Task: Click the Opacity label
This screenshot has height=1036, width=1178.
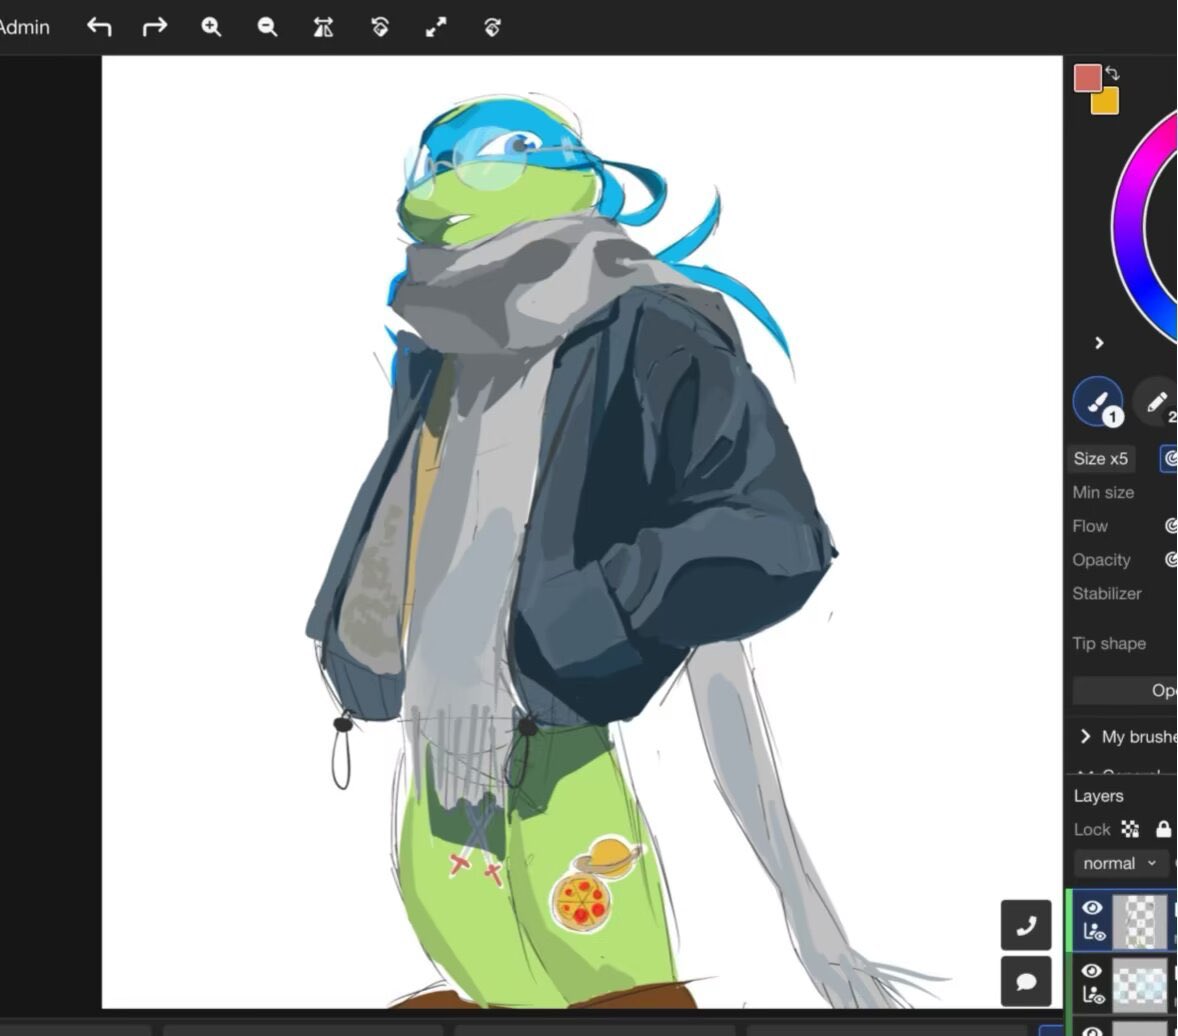Action: (x=1101, y=560)
